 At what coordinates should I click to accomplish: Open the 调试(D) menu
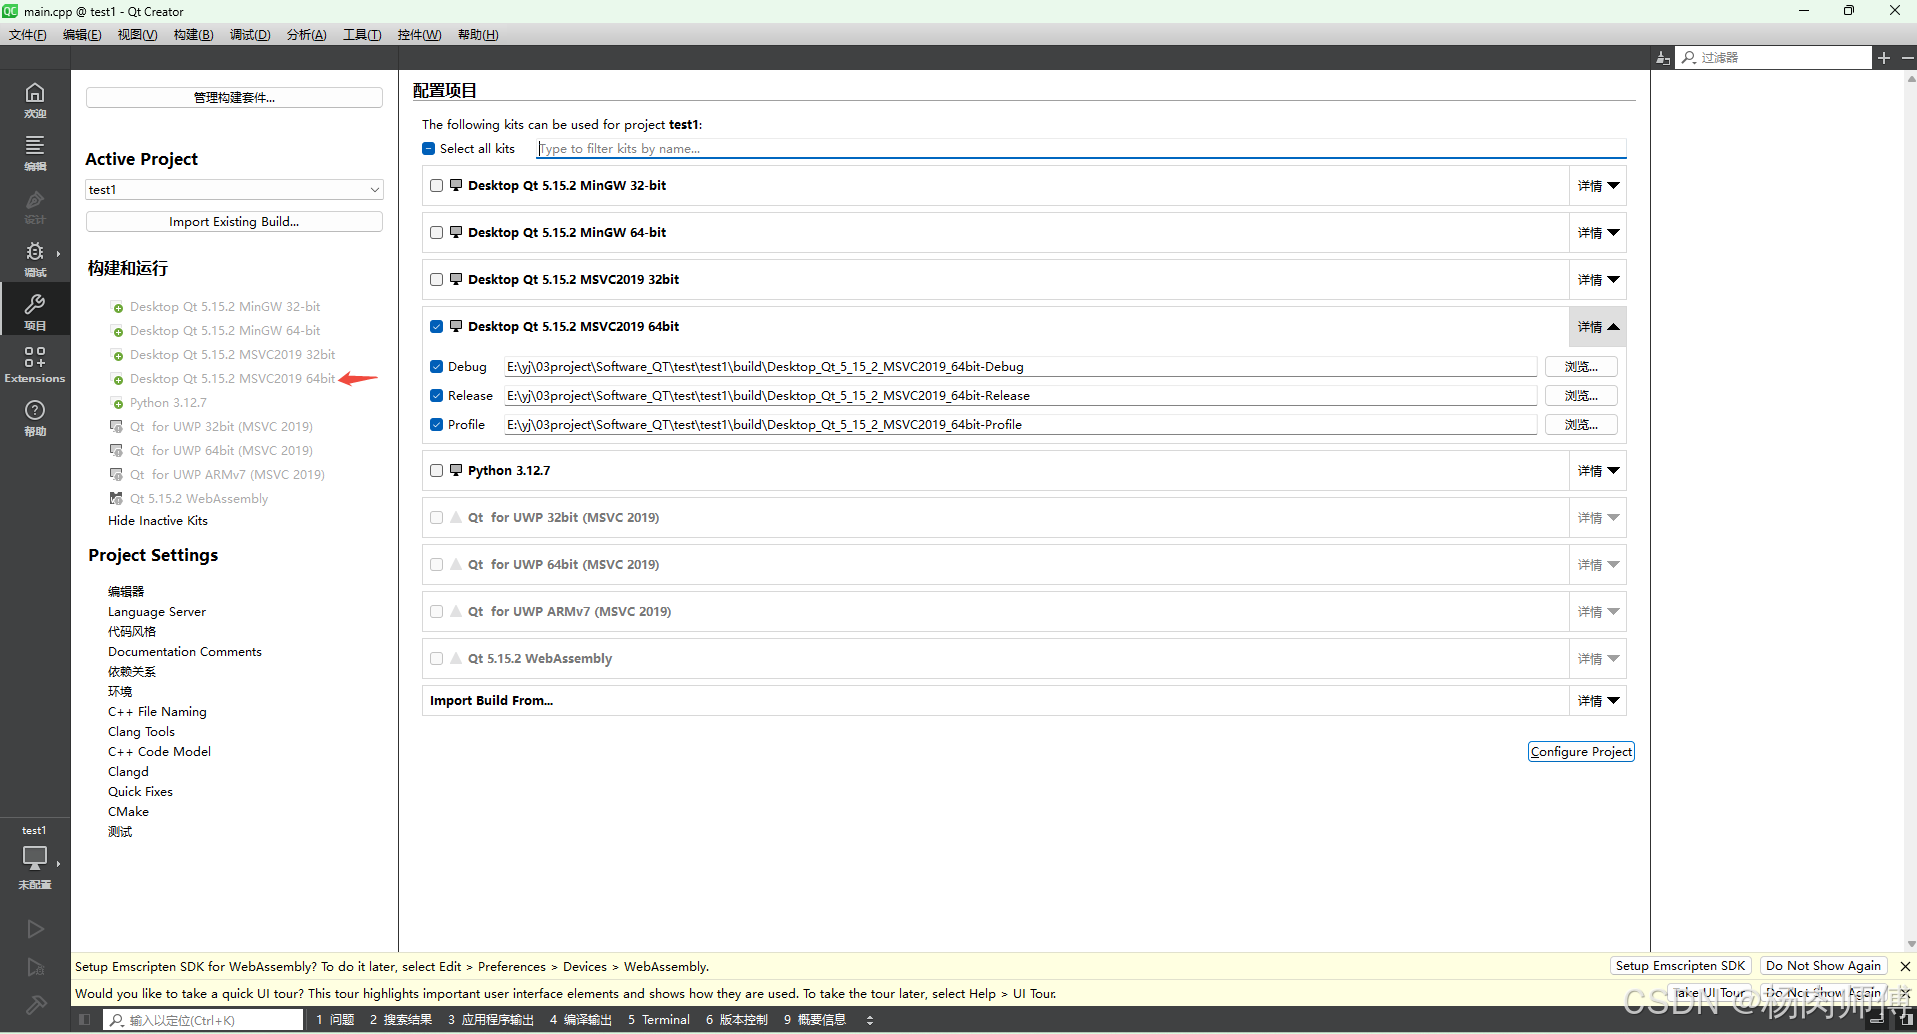coord(250,35)
